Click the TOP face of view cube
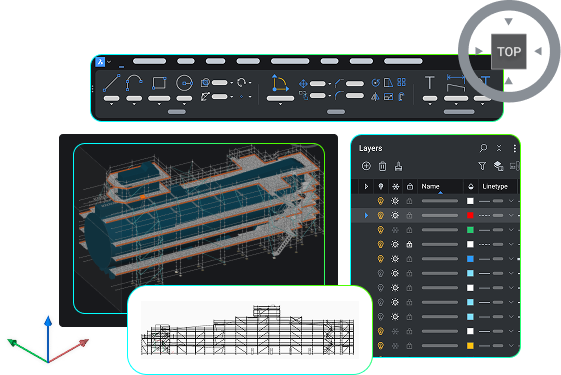The width and height of the screenshot is (561, 375). (508, 52)
